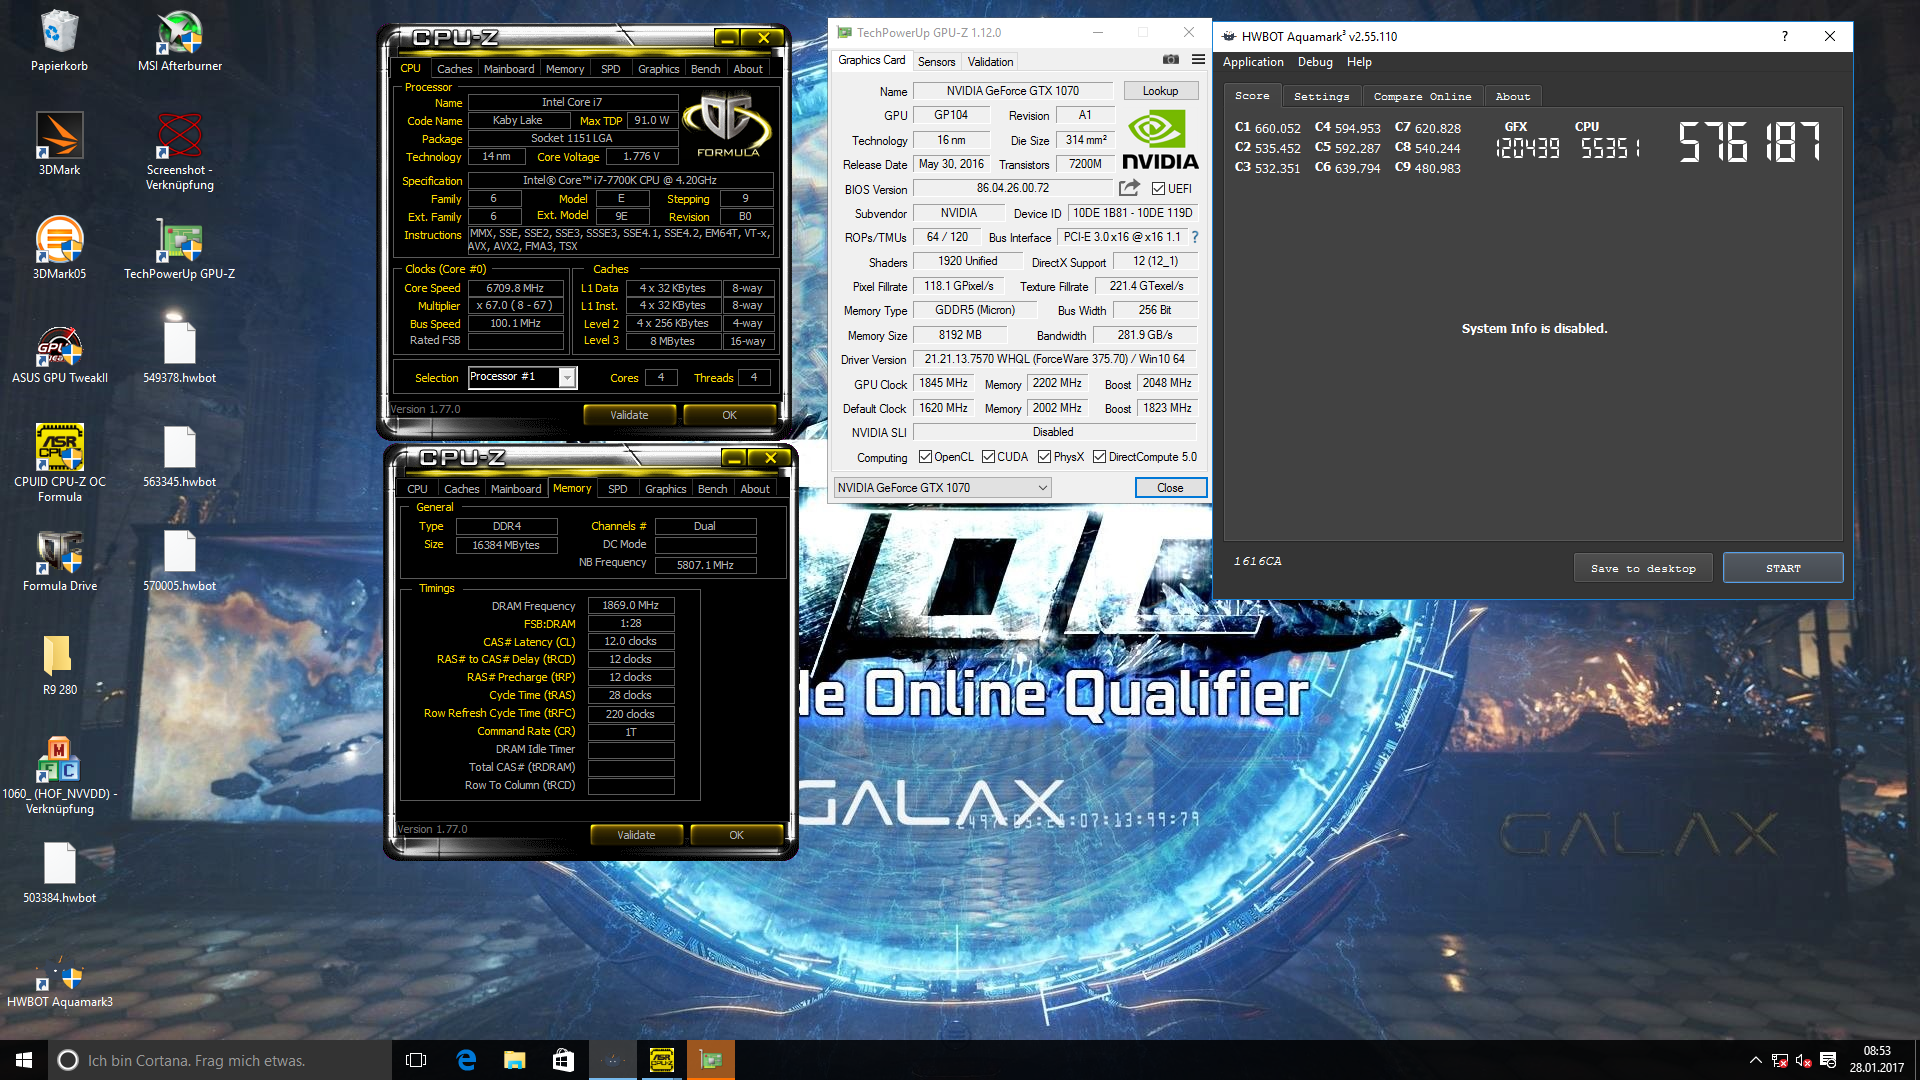Open the Compare Online tab
The image size is (1920, 1080).
pyautogui.click(x=1422, y=96)
